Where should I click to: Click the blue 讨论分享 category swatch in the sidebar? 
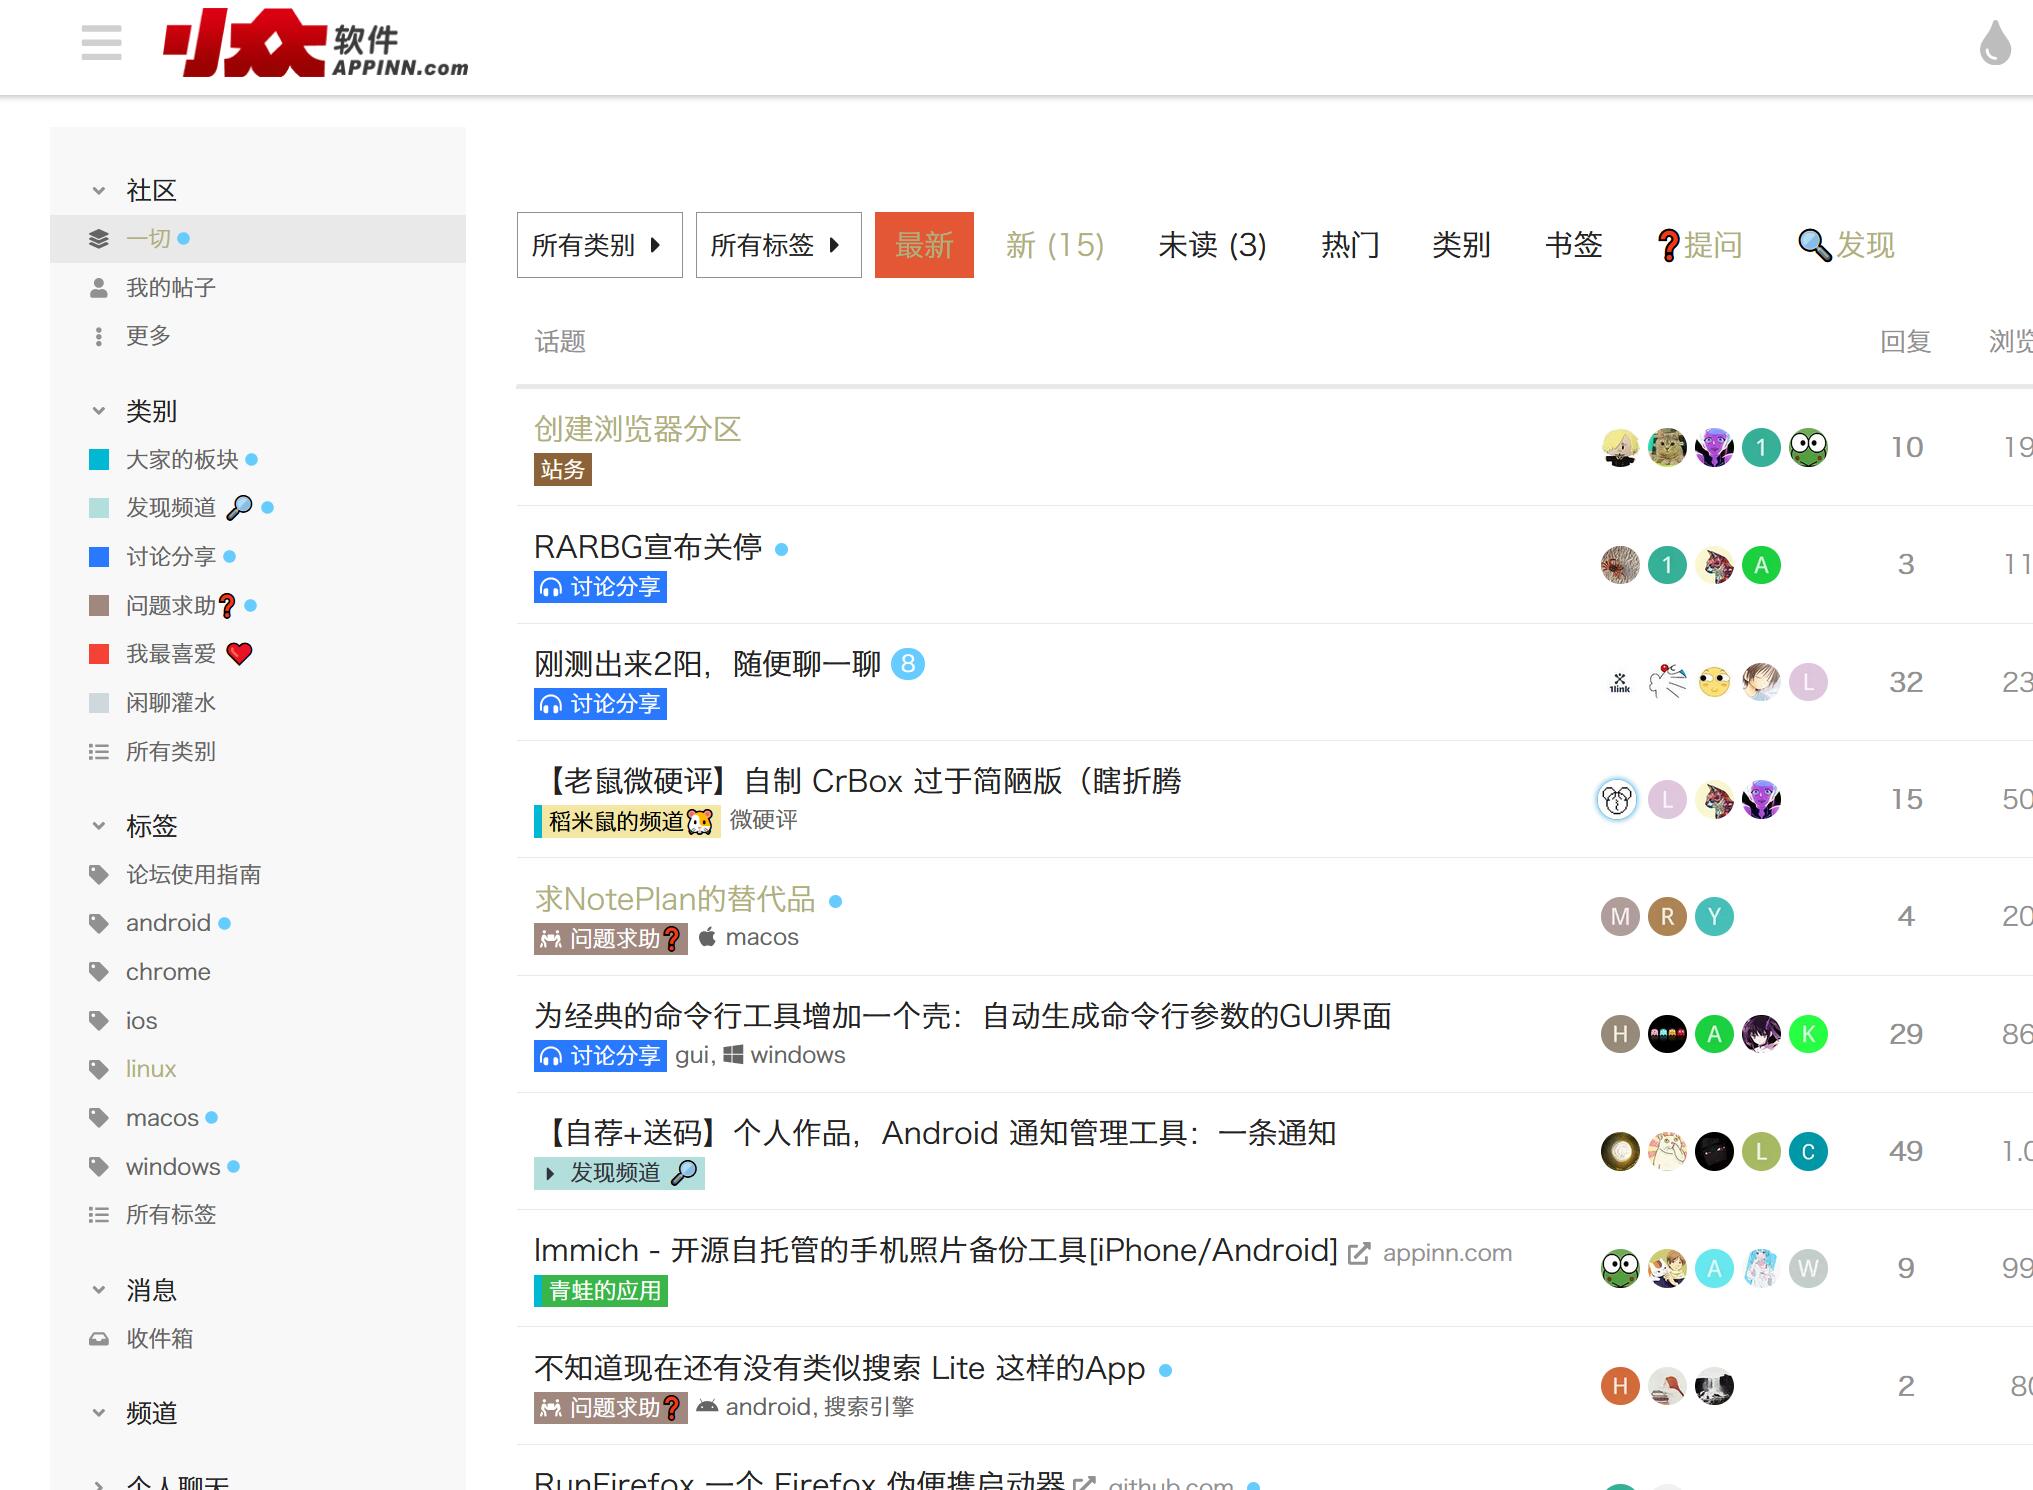tap(99, 556)
